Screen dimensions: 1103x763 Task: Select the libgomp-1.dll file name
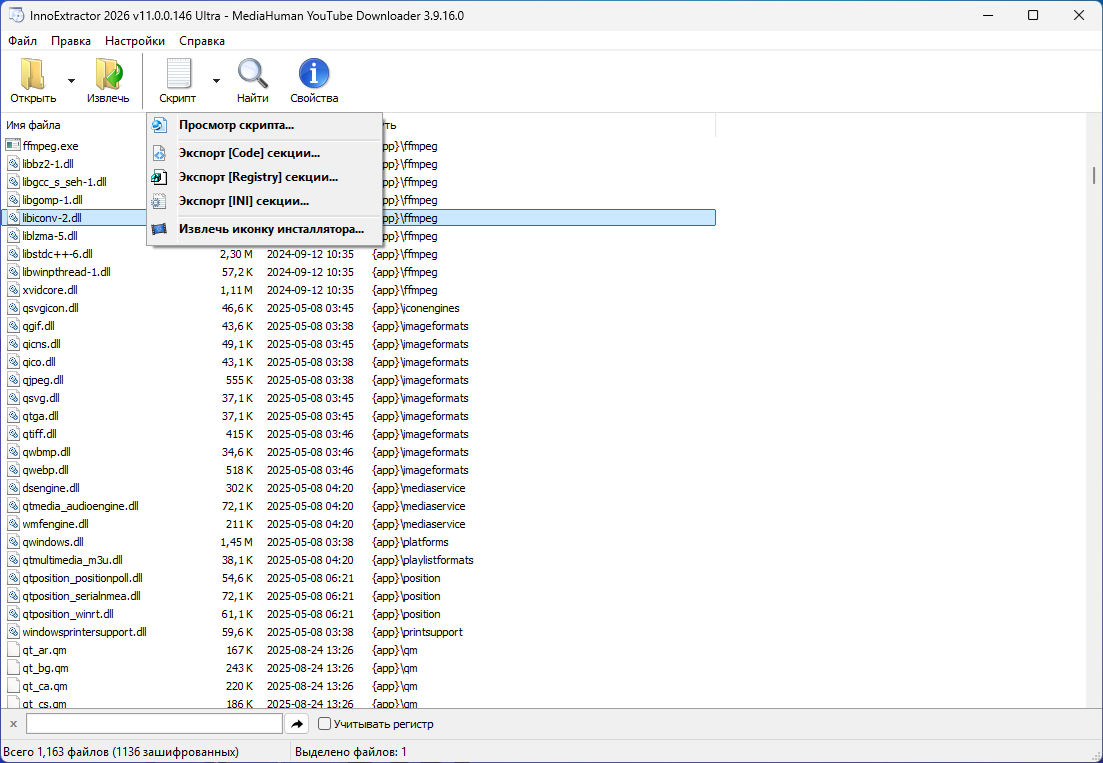click(52, 200)
